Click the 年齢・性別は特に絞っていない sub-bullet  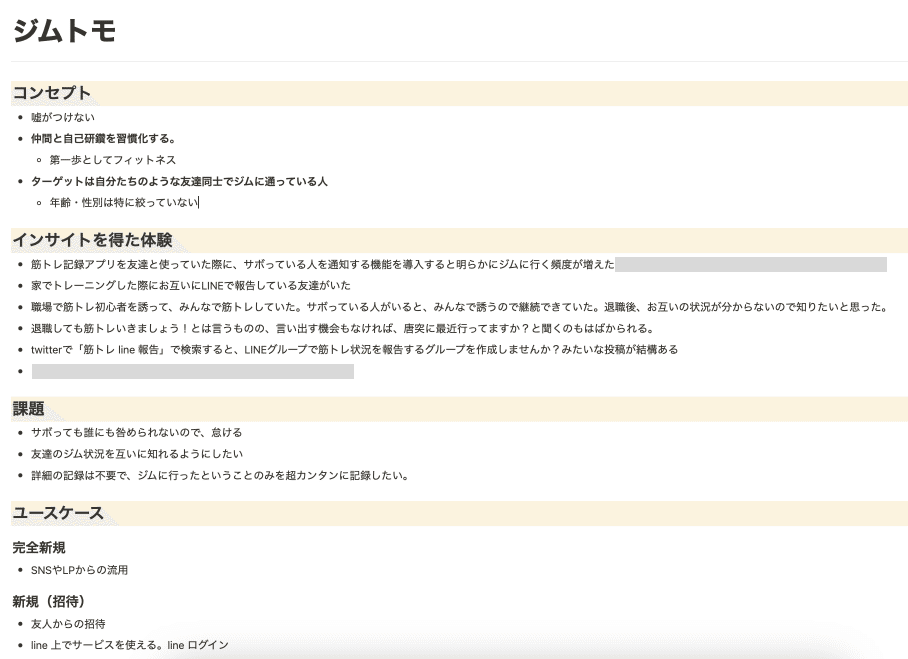(x=124, y=203)
